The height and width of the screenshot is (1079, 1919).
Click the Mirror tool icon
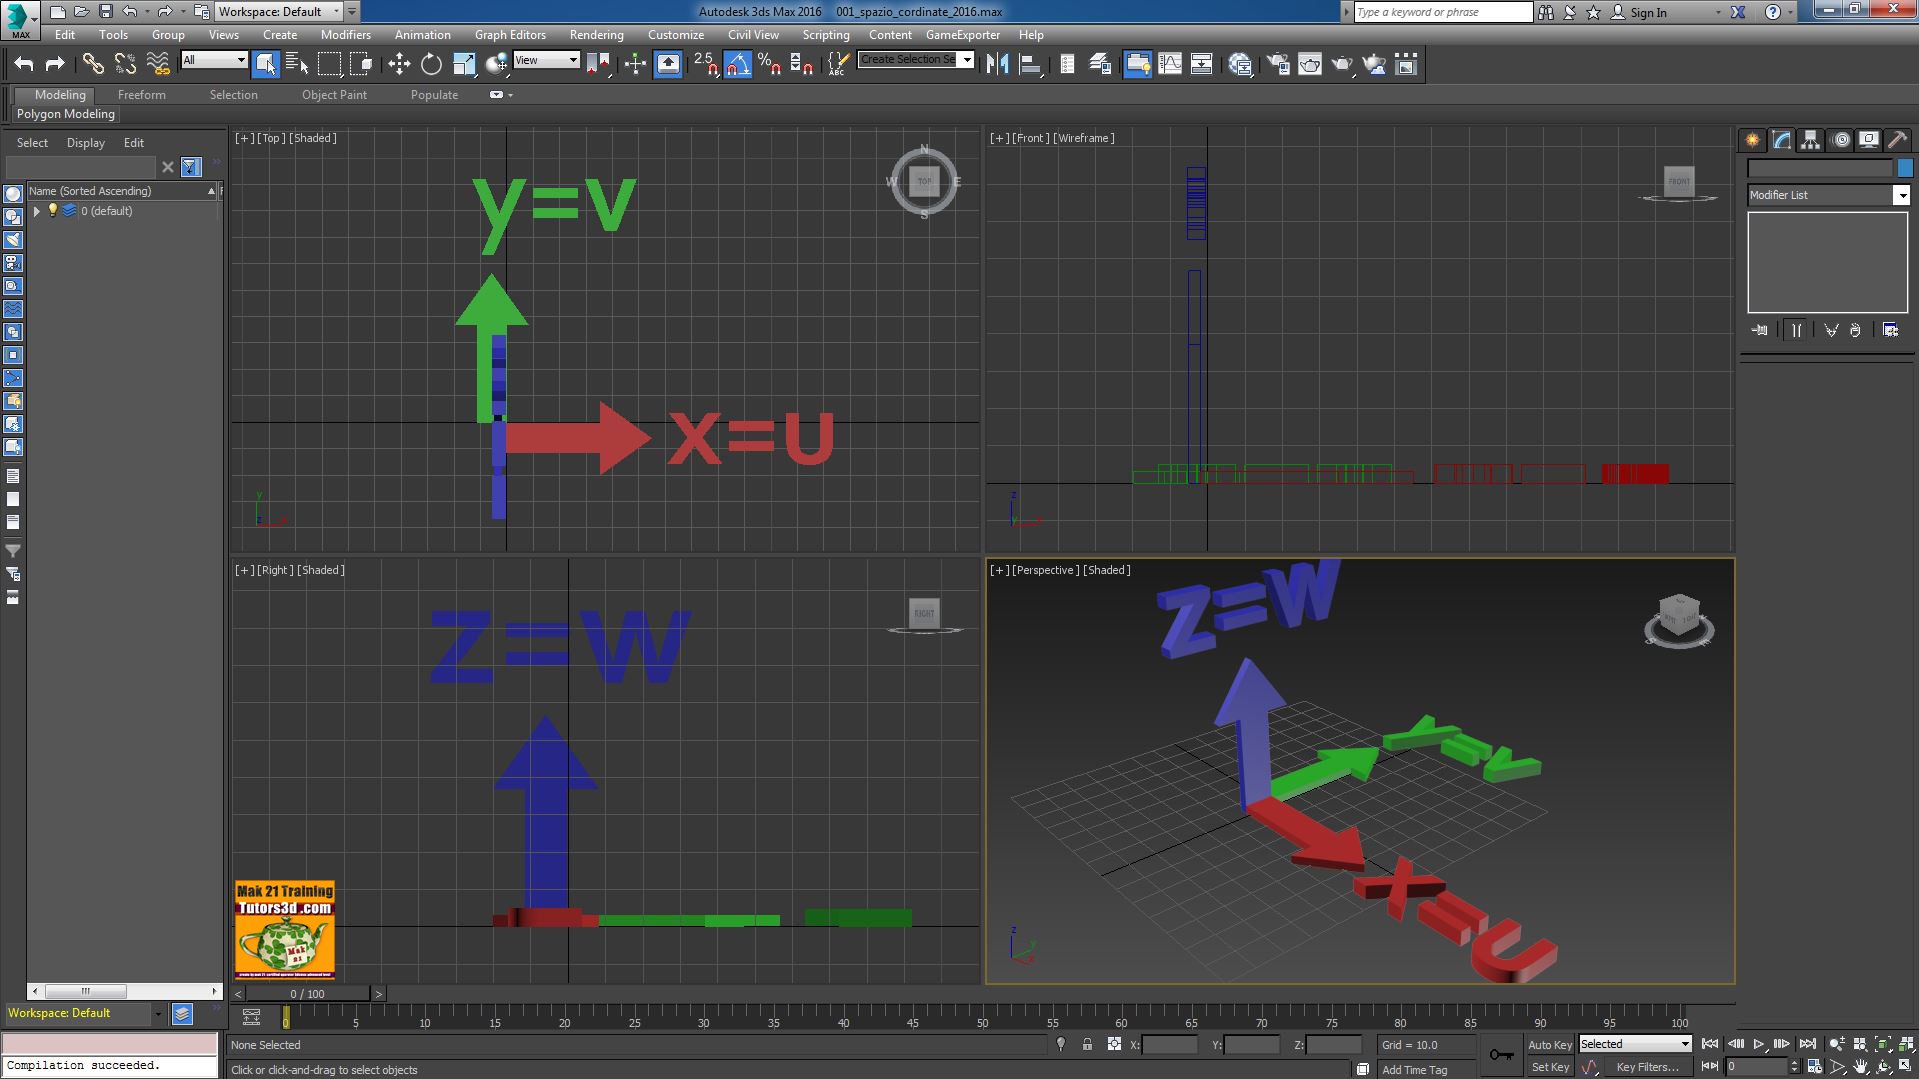pos(997,64)
